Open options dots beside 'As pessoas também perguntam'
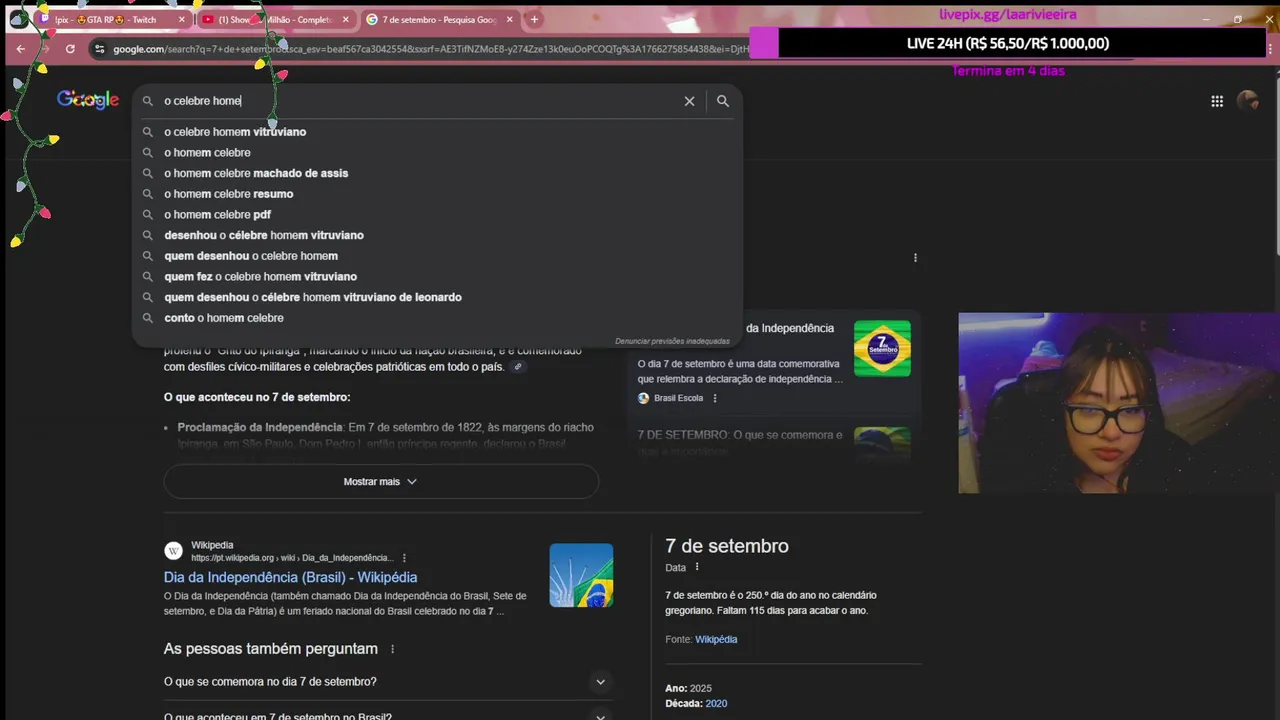Viewport: 1280px width, 720px height. tap(392, 649)
